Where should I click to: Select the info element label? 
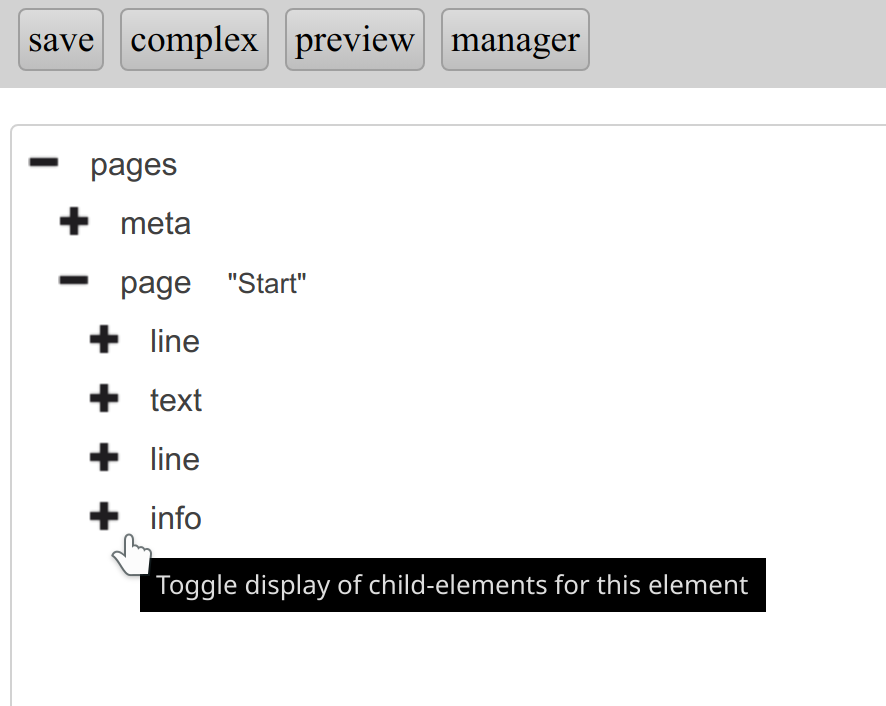pyautogui.click(x=176, y=519)
